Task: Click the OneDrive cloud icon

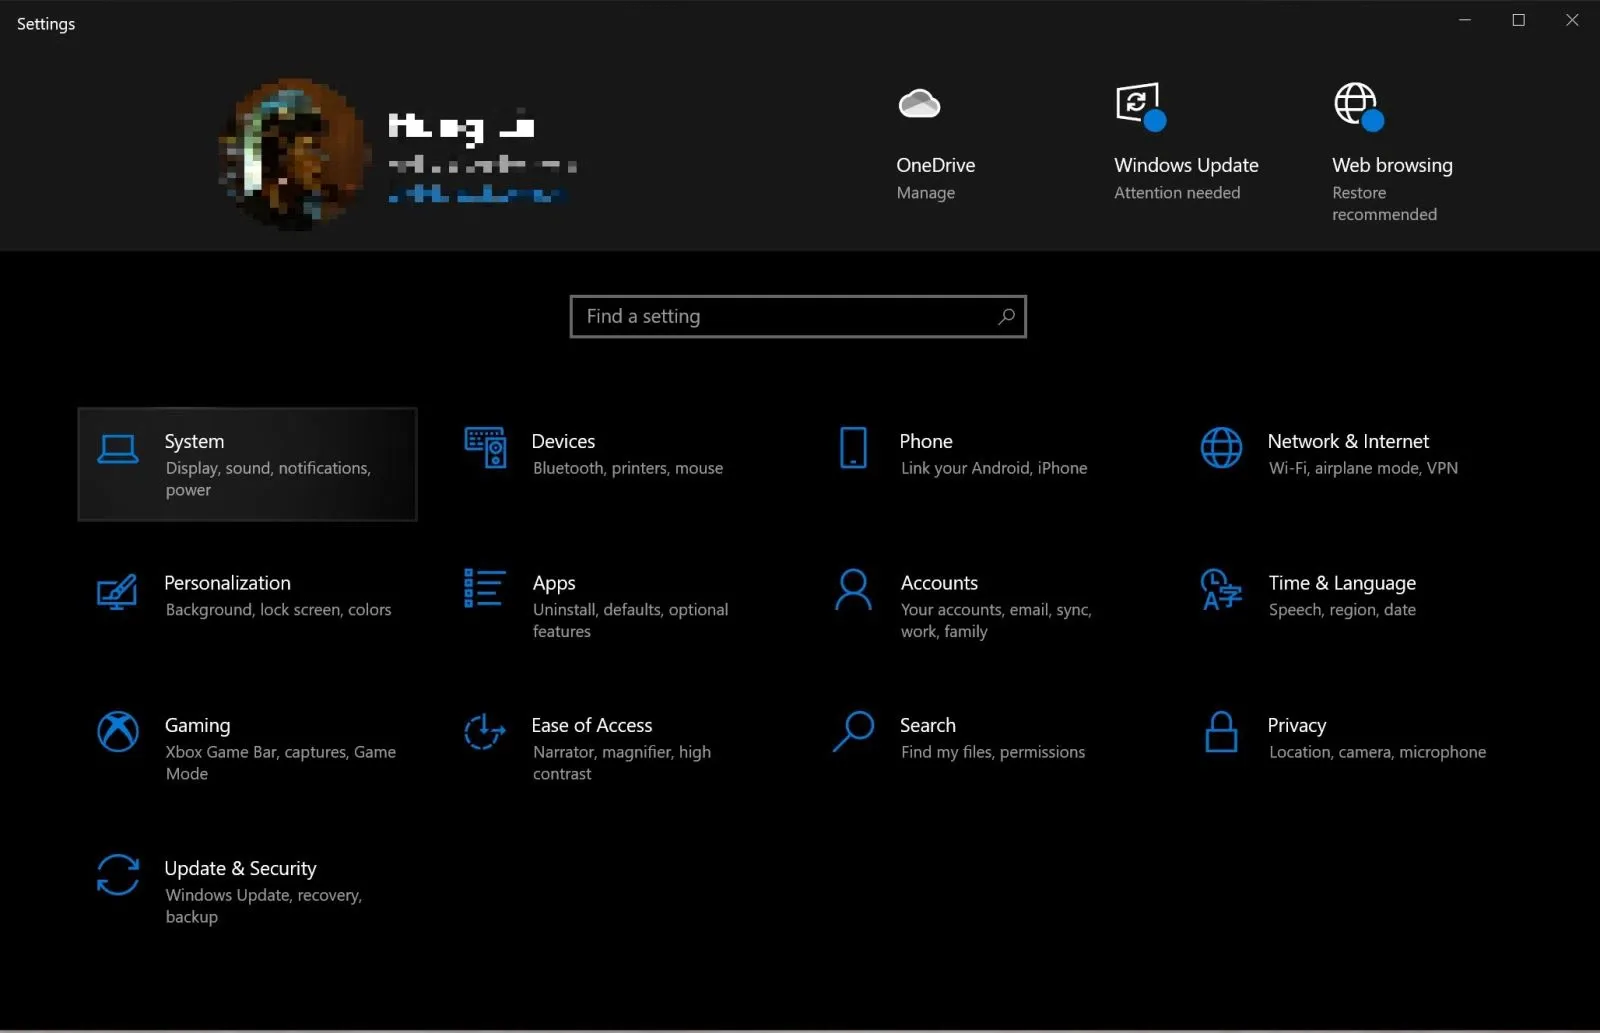Action: (919, 103)
